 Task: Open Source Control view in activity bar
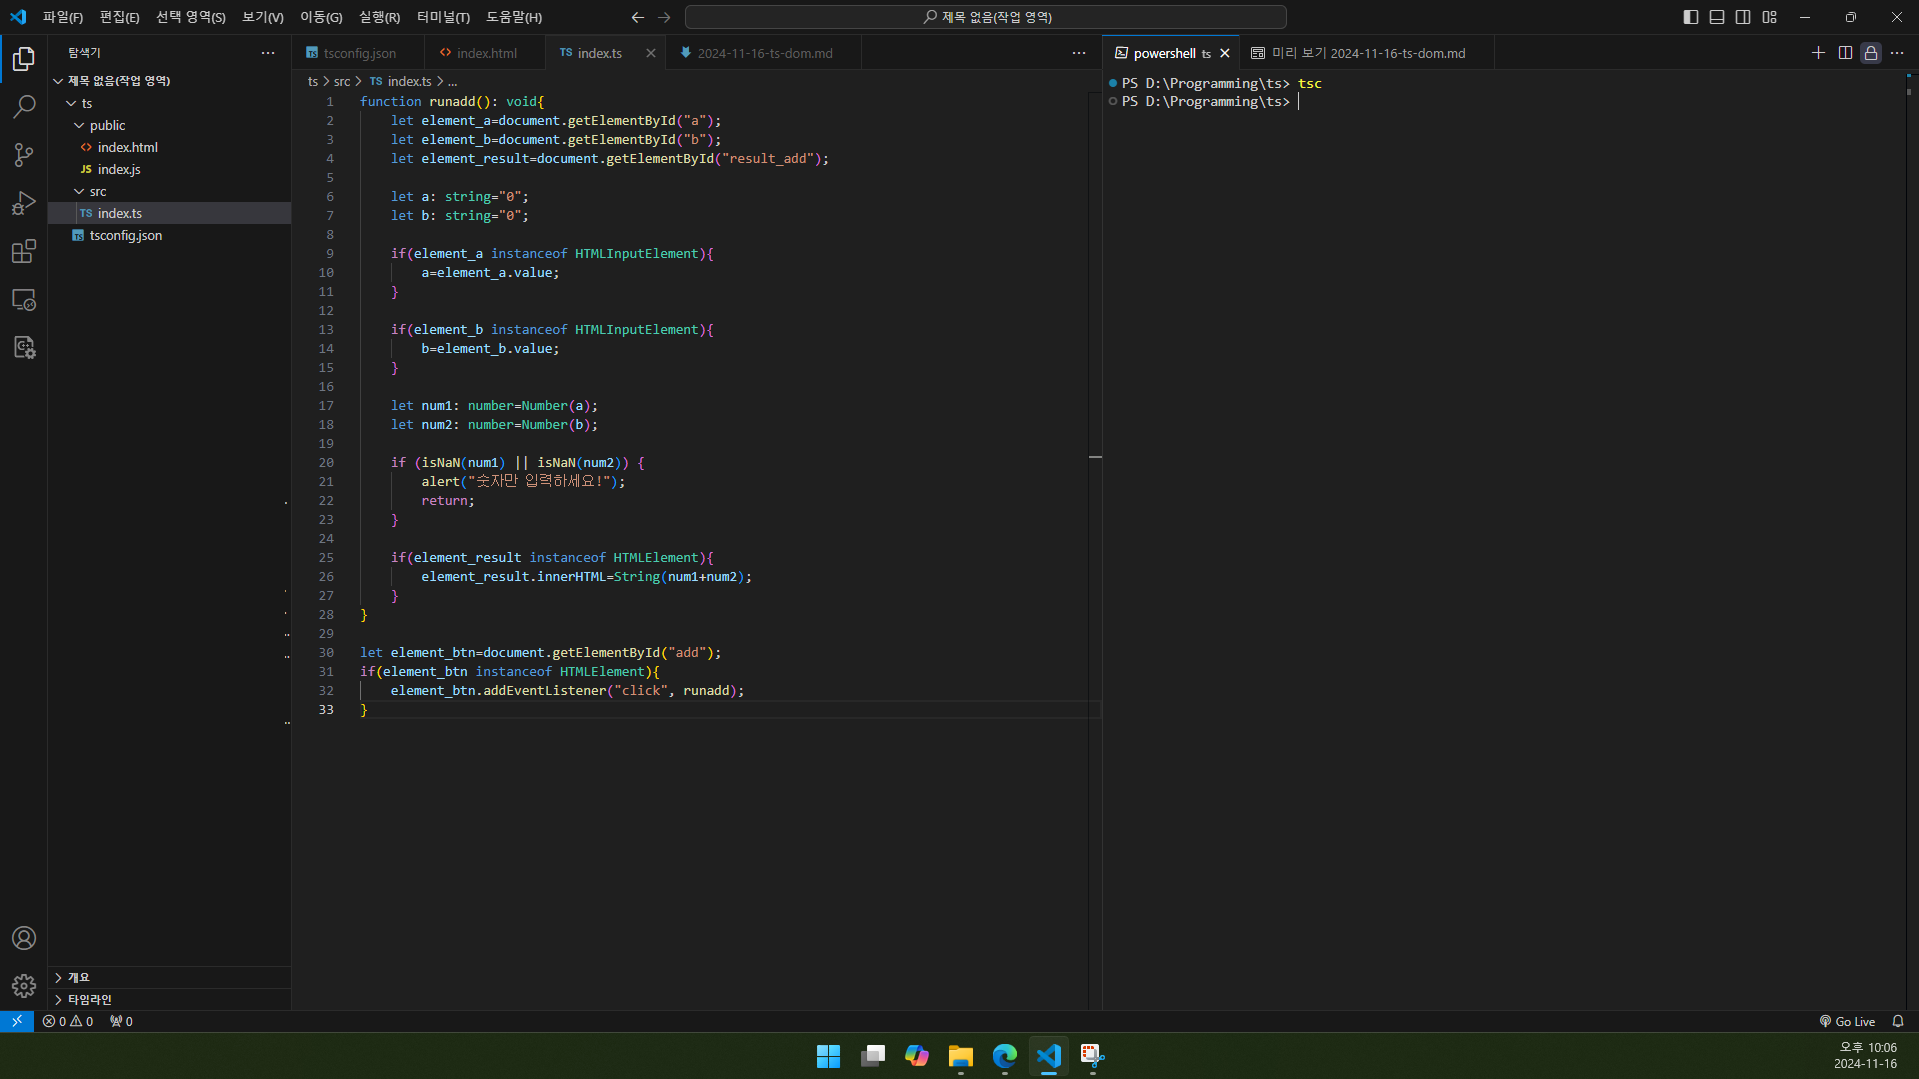pos(24,154)
